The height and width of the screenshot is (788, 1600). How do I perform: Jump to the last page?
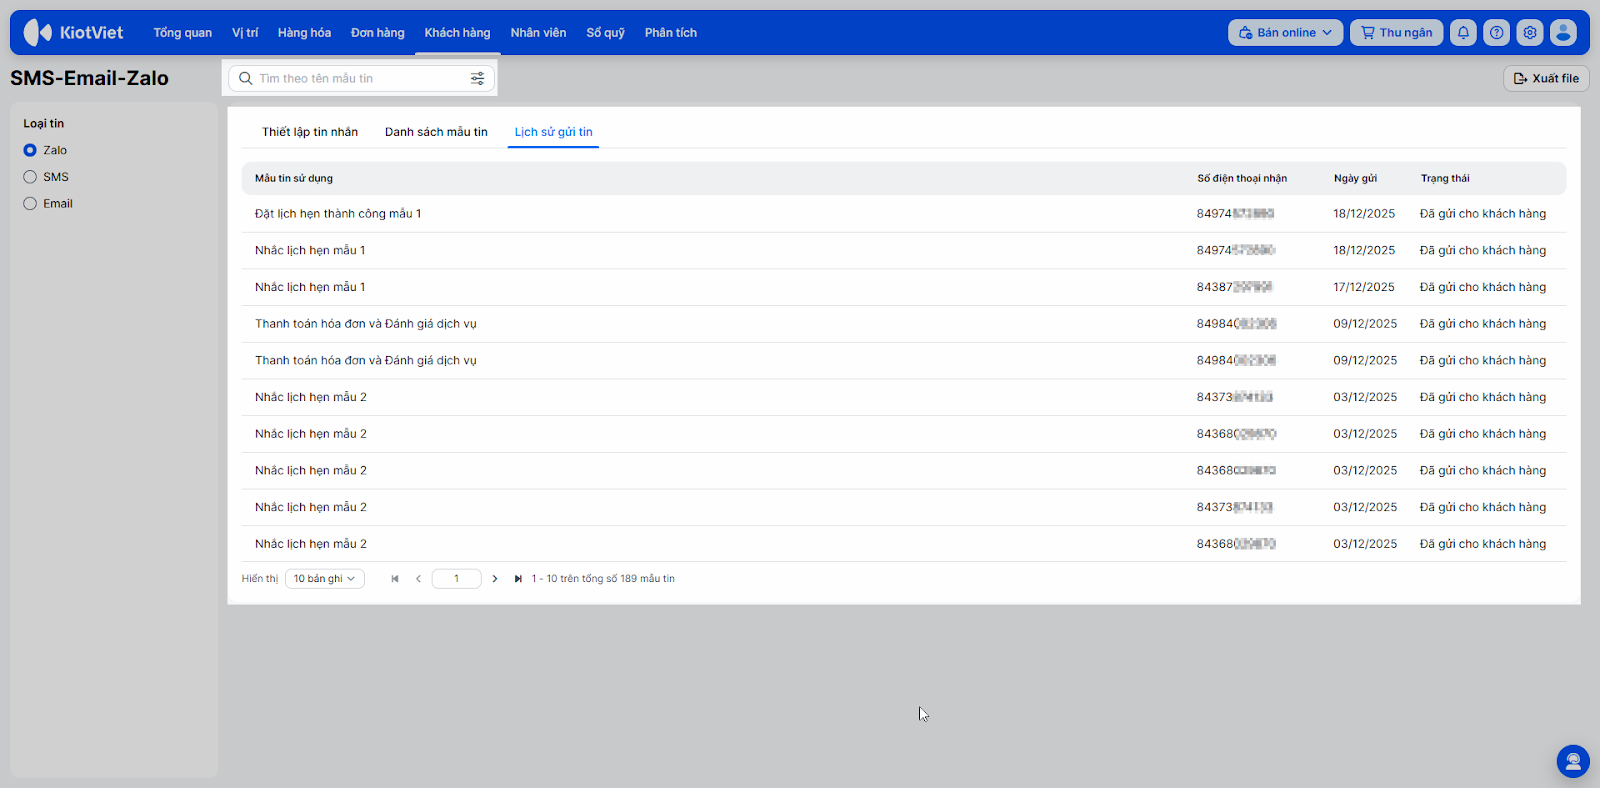click(x=518, y=579)
